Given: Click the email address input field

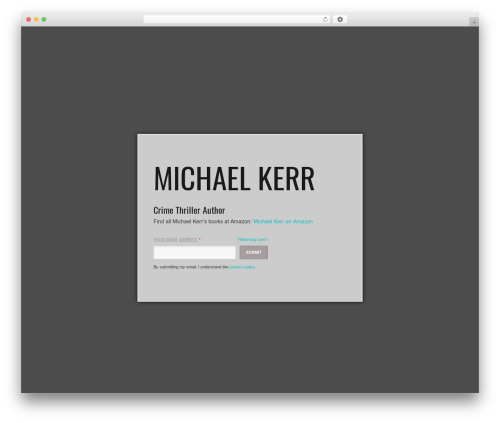Looking at the screenshot, I should [x=195, y=252].
